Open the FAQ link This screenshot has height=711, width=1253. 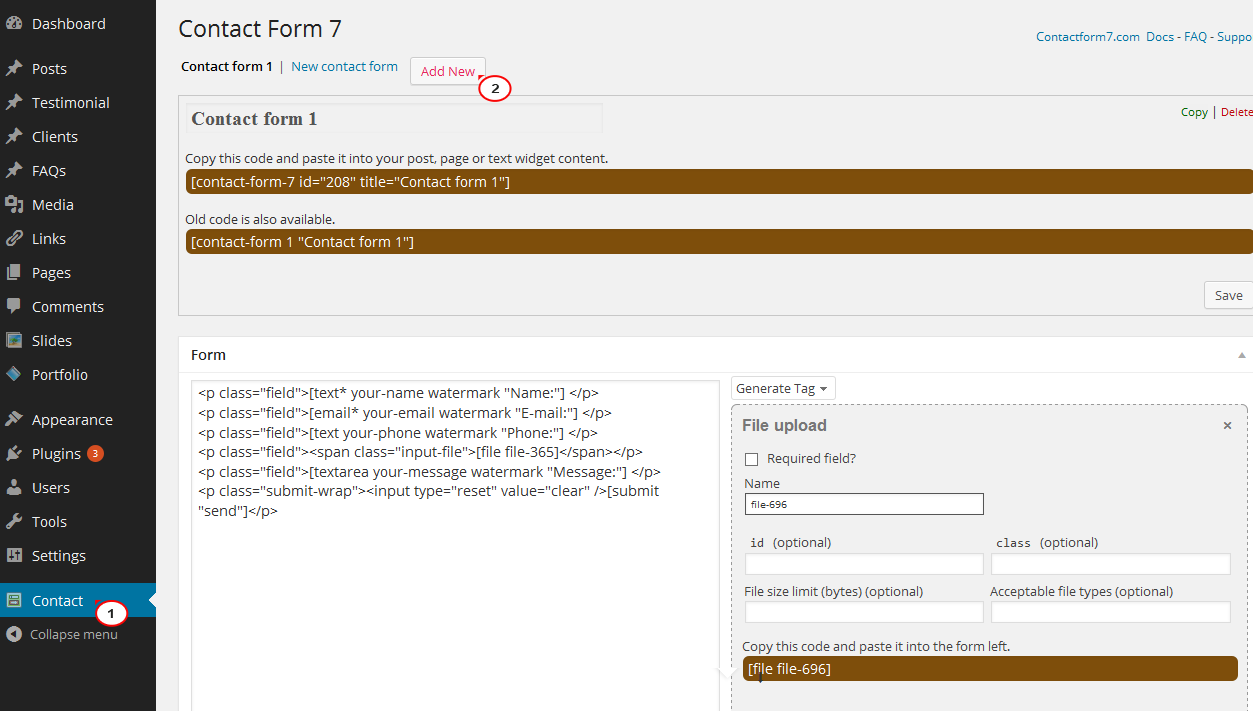(1195, 37)
